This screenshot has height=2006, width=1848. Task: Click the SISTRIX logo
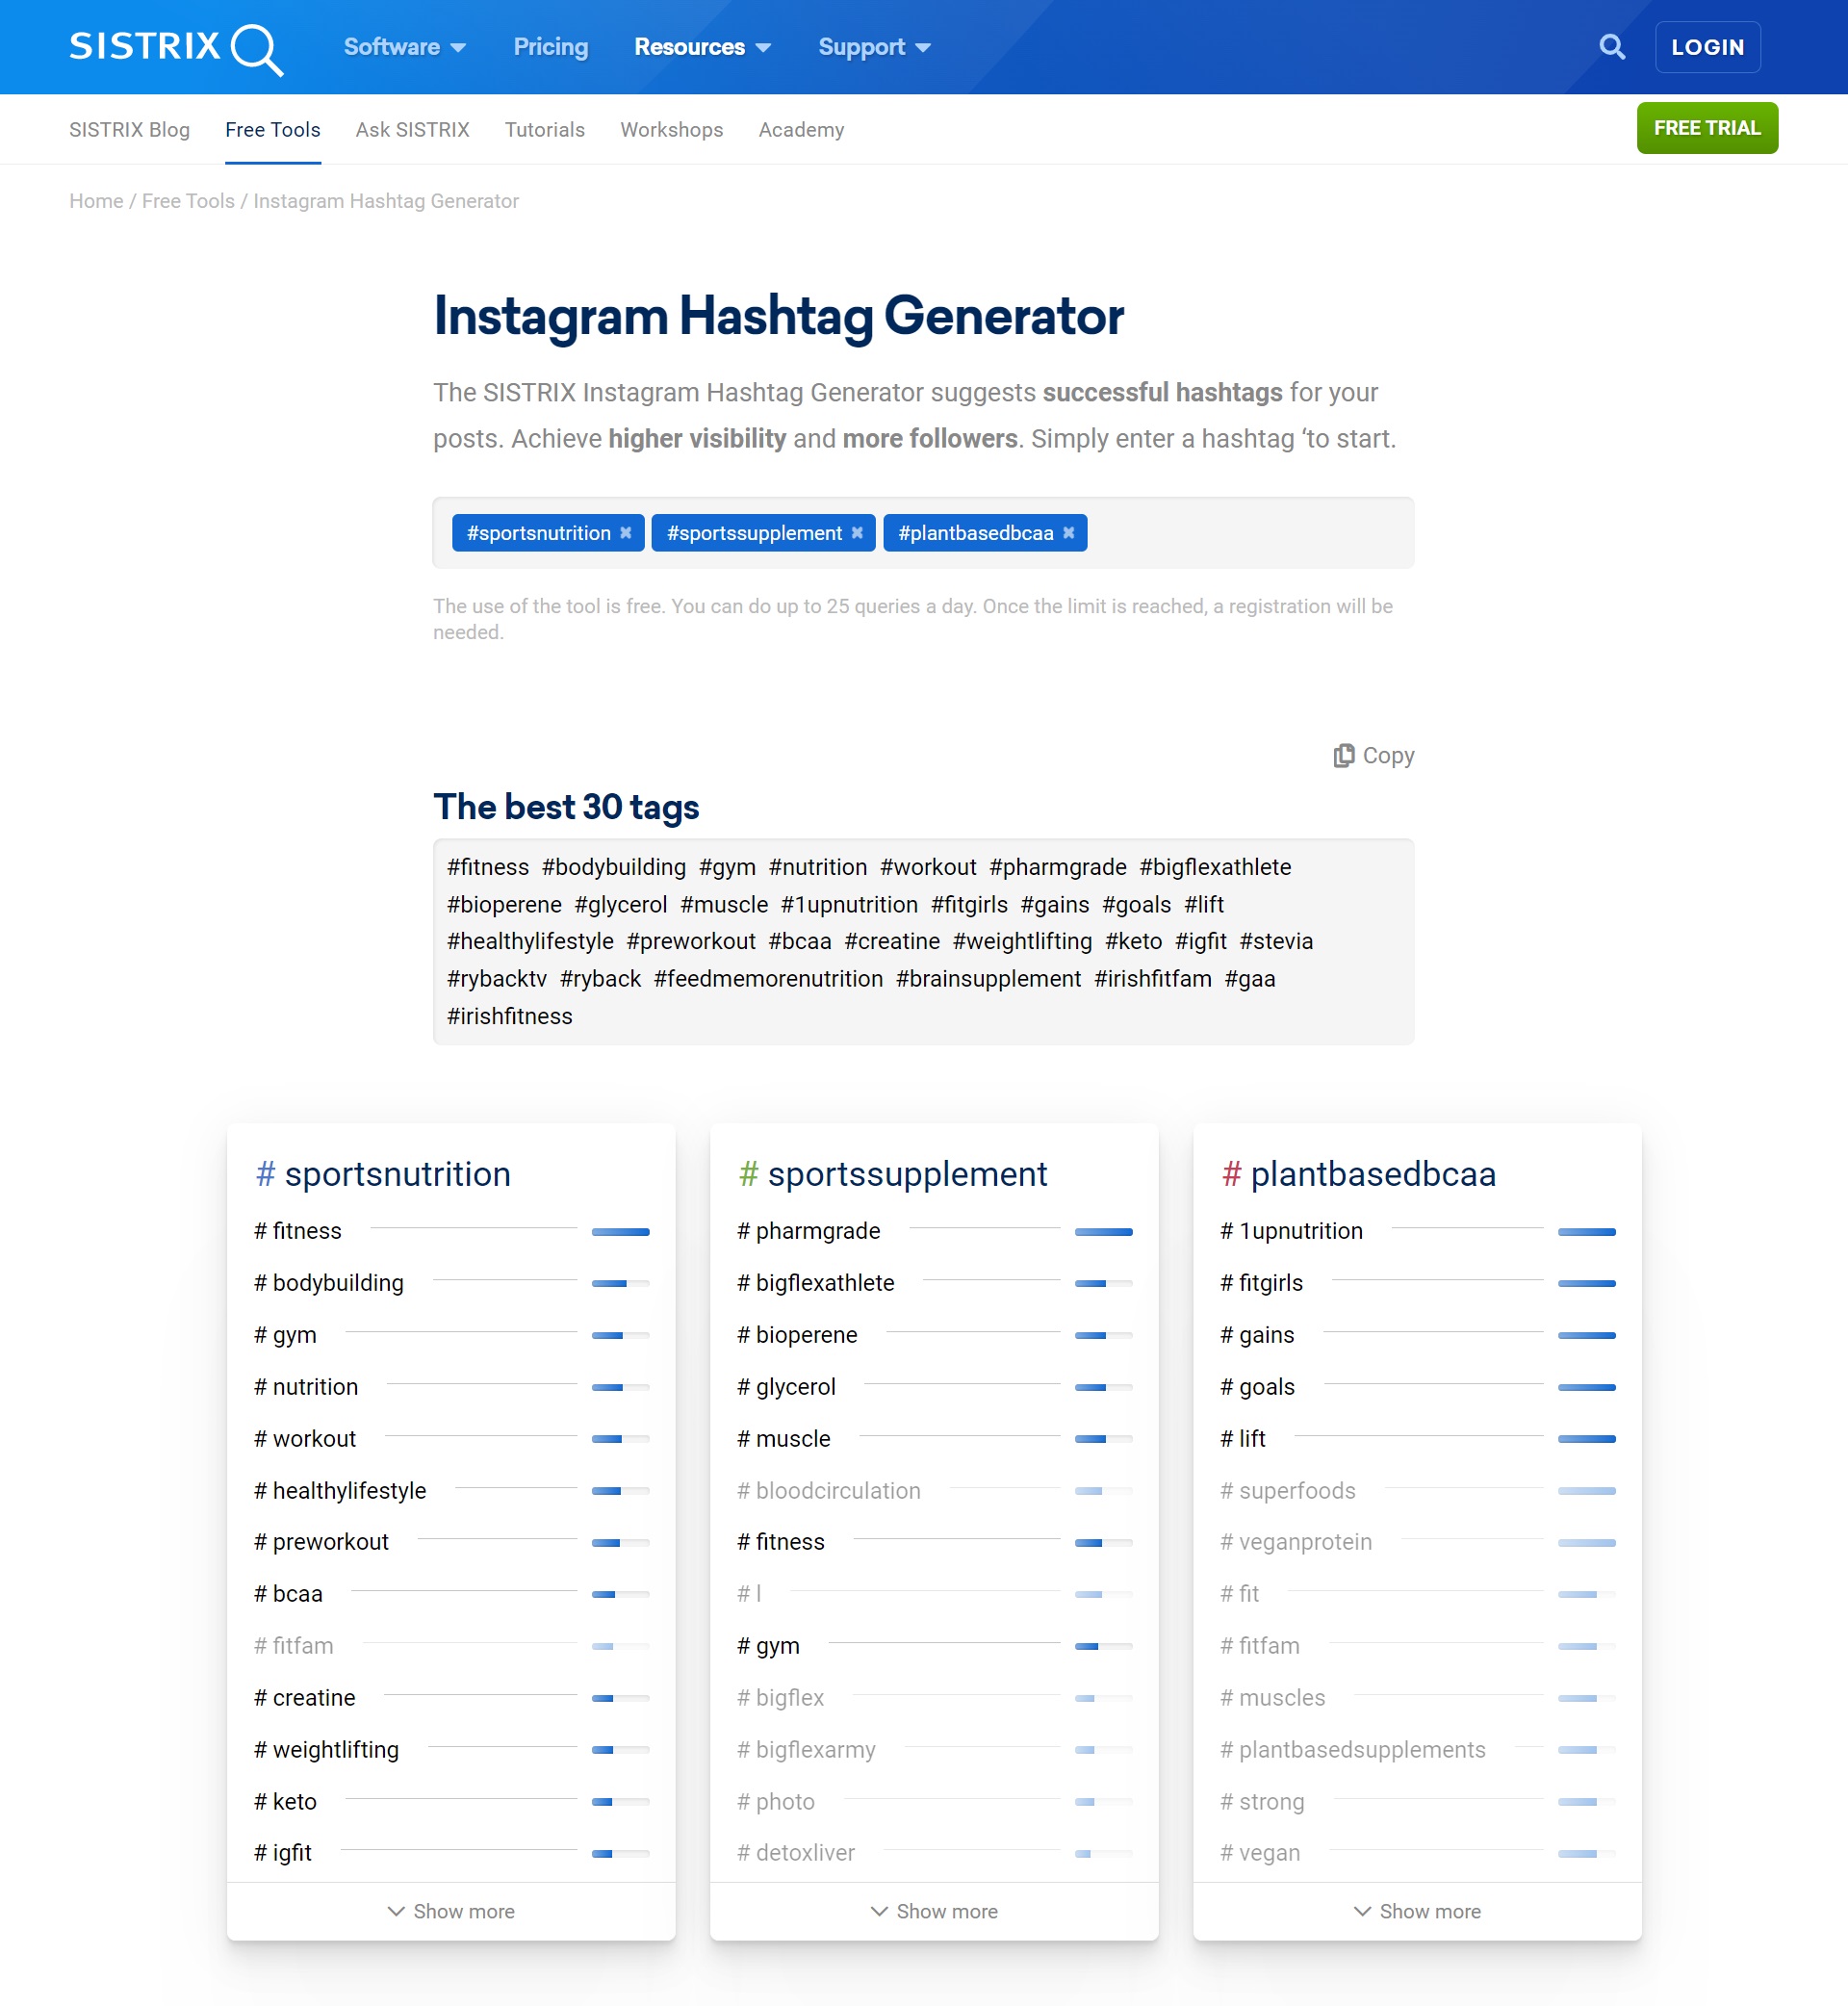pos(176,48)
